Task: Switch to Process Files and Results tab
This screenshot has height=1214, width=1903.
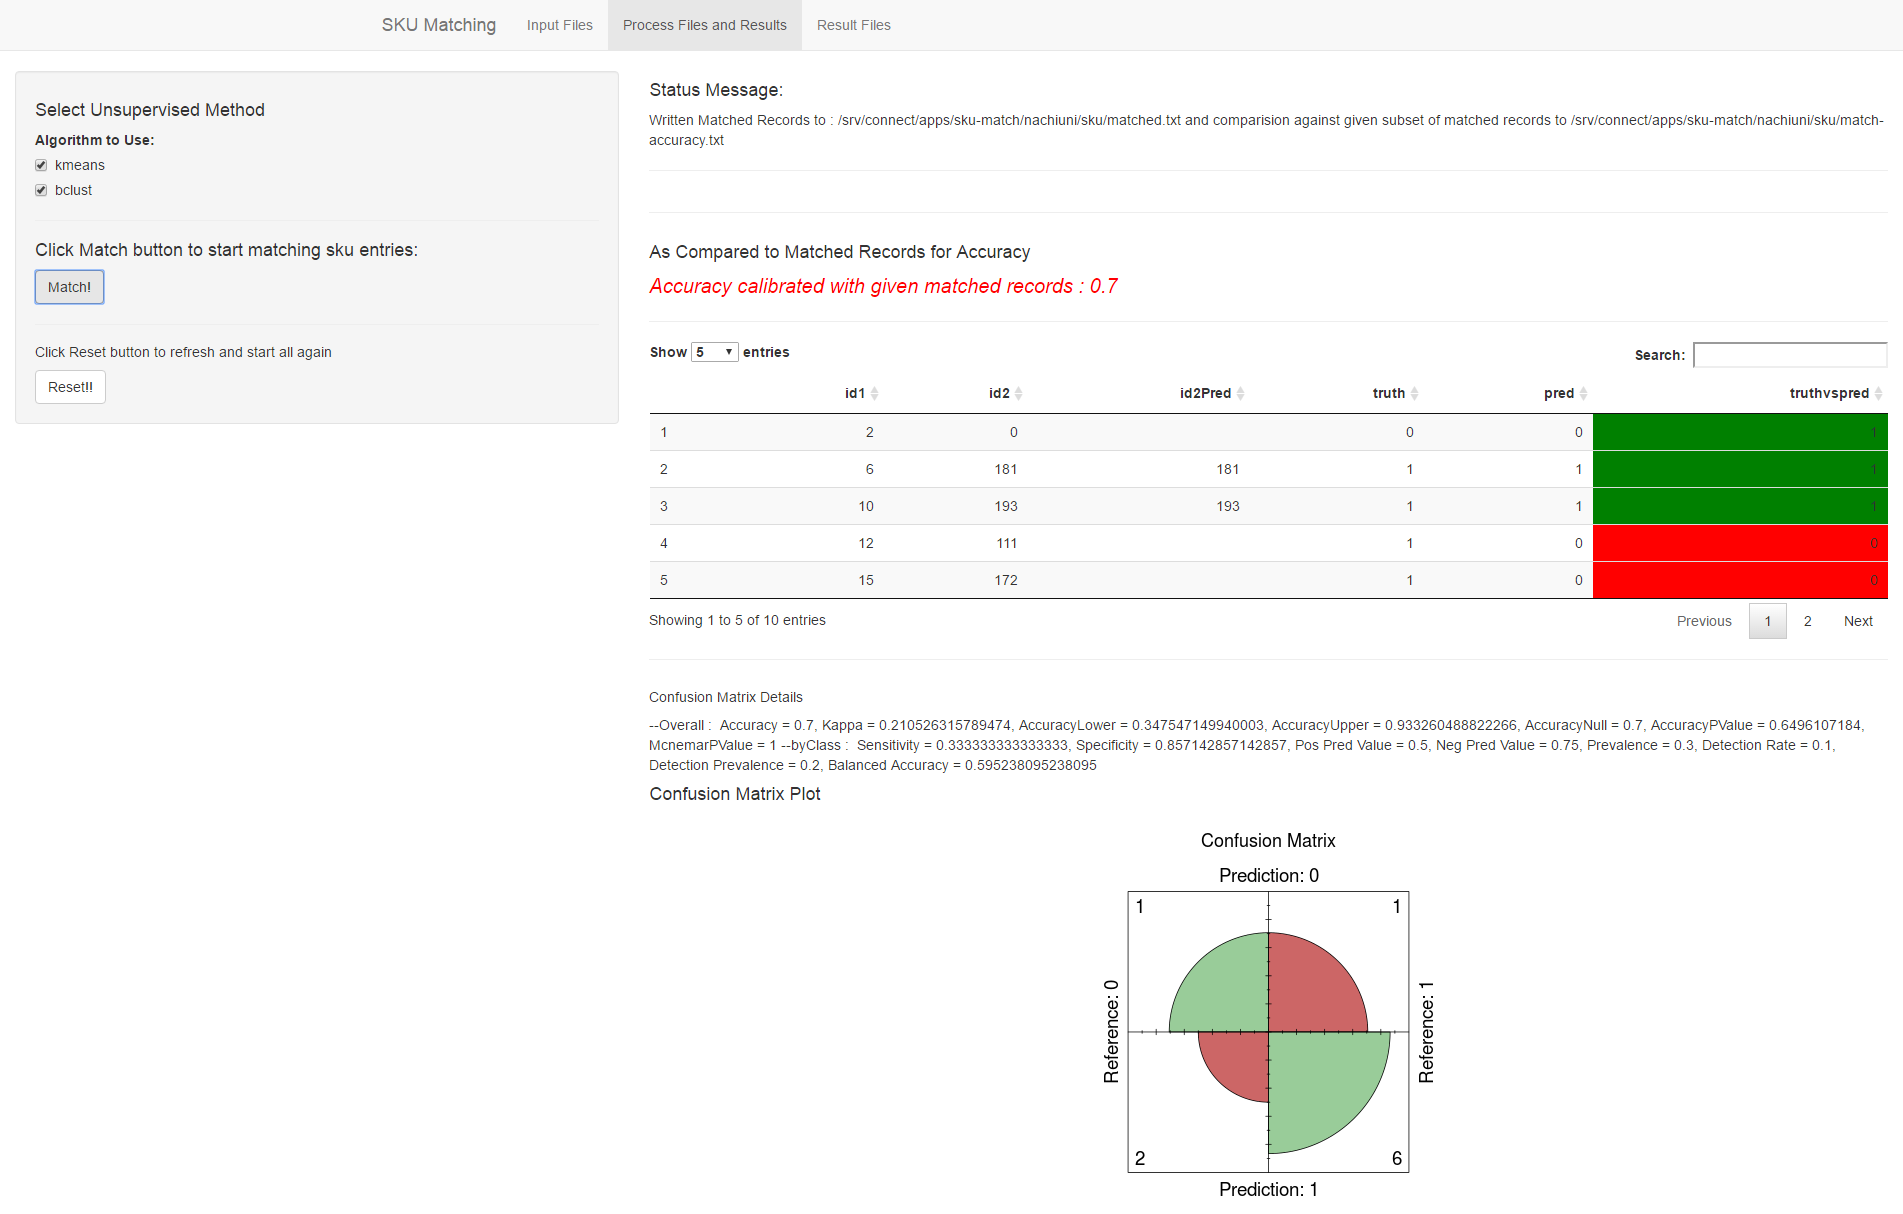Action: (x=704, y=25)
